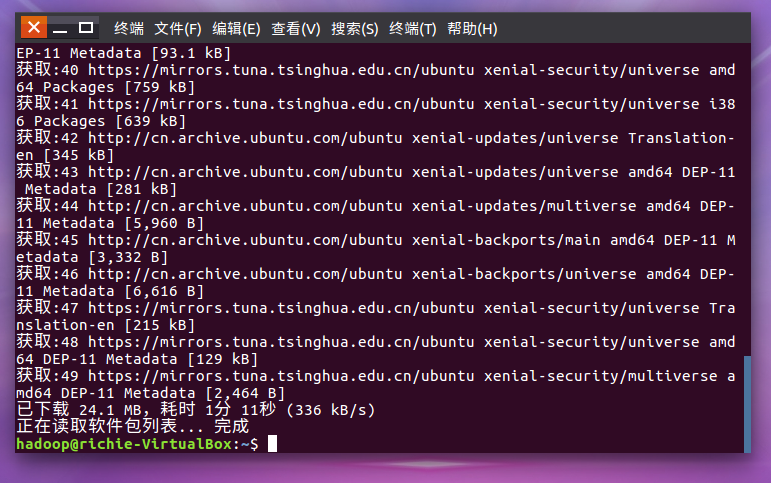Open the 文件(F) menu
The image size is (771, 483).
pyautogui.click(x=178, y=29)
